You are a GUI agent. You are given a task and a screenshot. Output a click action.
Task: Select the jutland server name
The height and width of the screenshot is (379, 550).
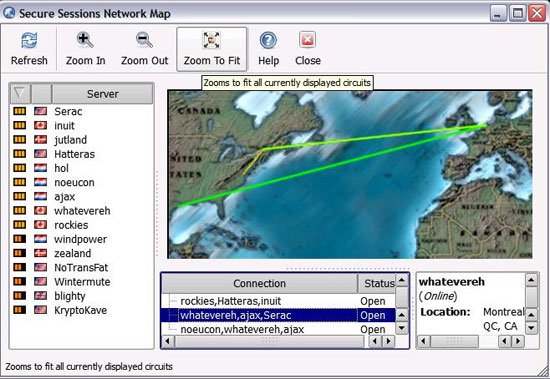(x=71, y=140)
